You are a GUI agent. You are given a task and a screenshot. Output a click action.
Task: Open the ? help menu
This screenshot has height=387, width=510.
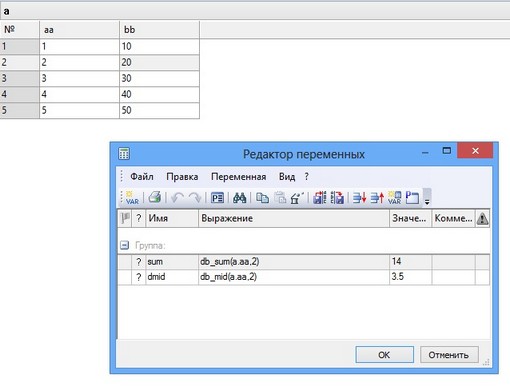coord(306,177)
